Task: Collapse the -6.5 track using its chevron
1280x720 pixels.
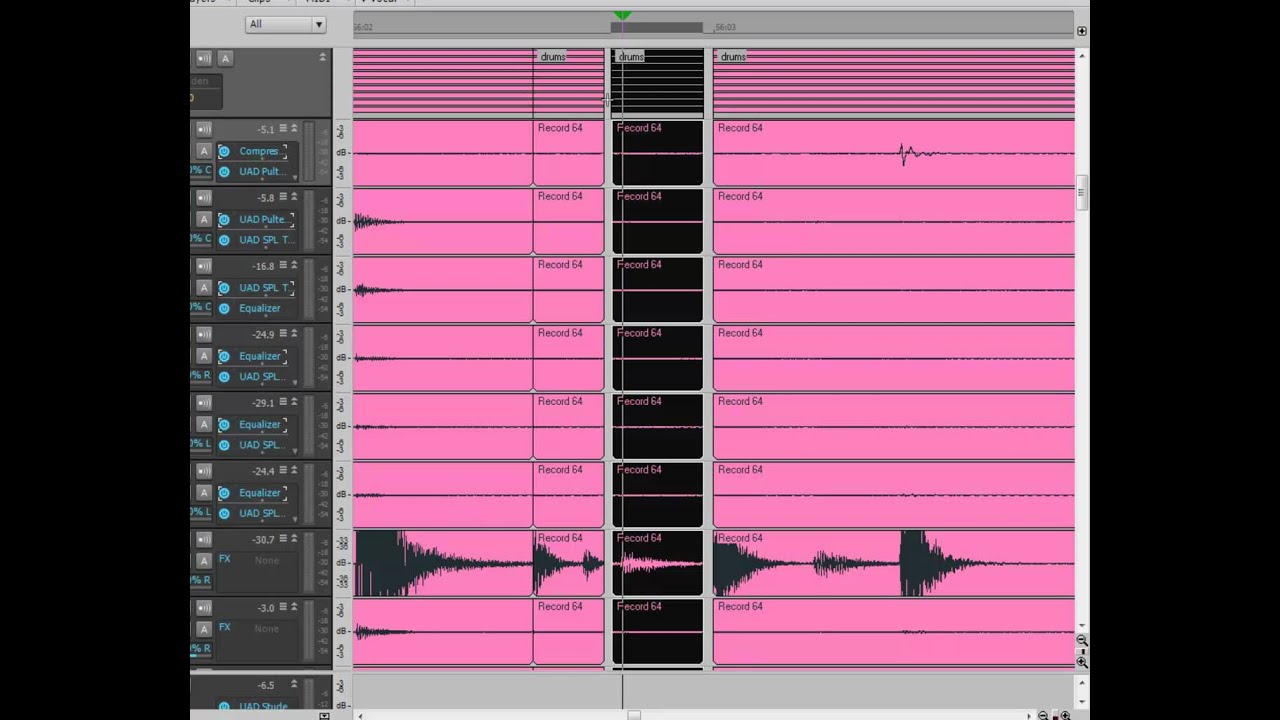Action: coord(294,685)
